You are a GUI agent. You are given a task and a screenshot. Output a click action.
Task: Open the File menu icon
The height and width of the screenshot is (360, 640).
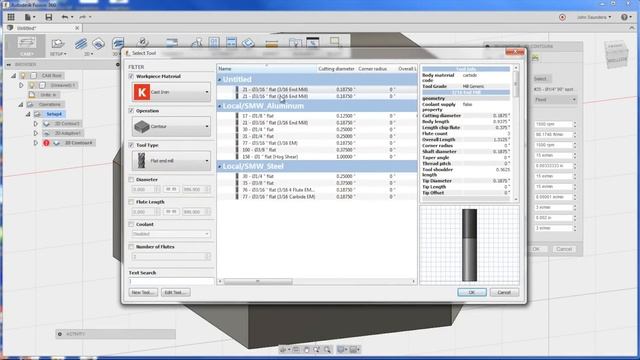(28, 17)
